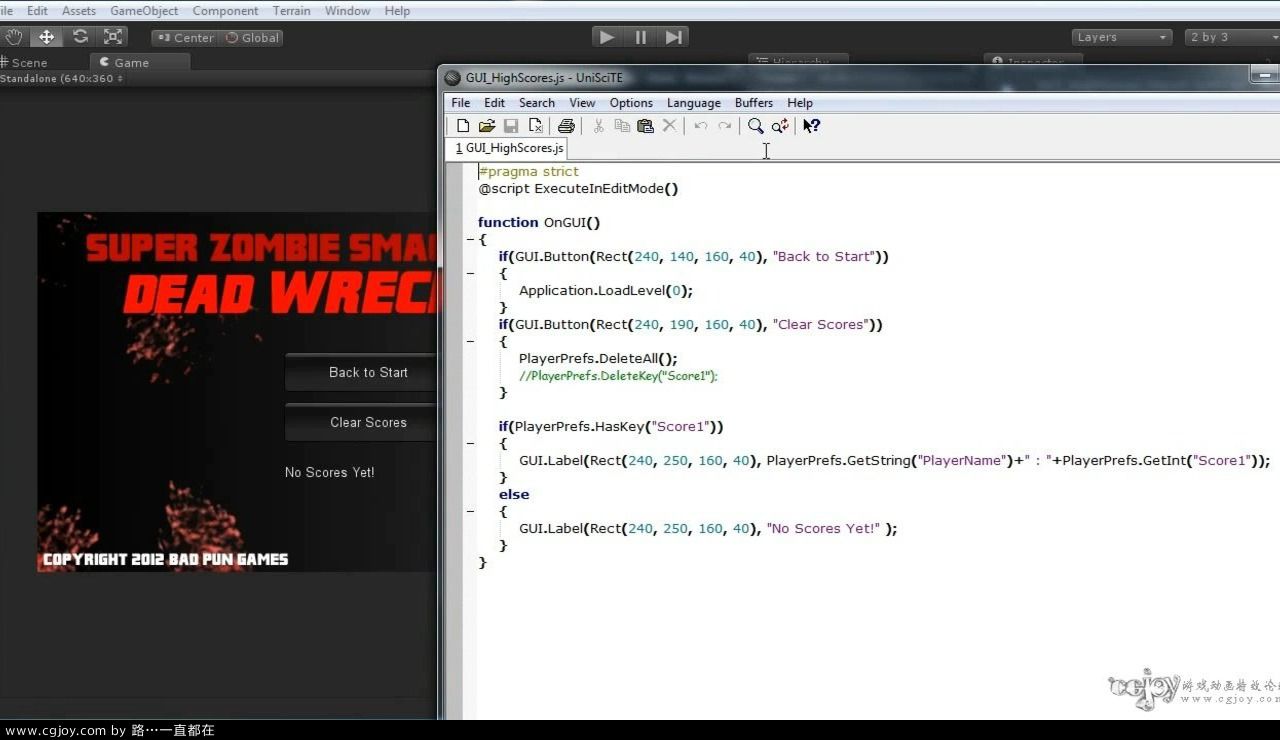
Task: Open Unity's Window menu
Action: coord(347,10)
